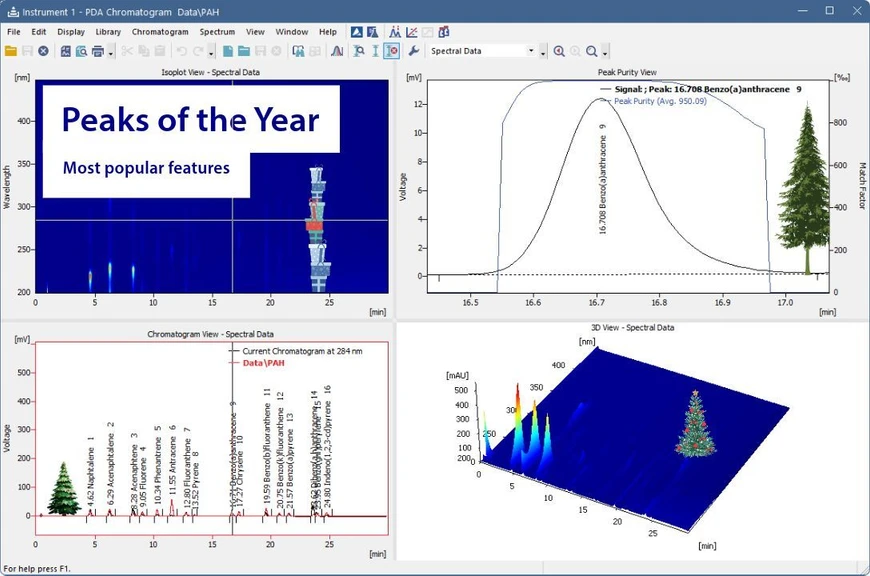This screenshot has height=576, width=870.
Task: Open the CFR audit window icon
Action: [444, 32]
